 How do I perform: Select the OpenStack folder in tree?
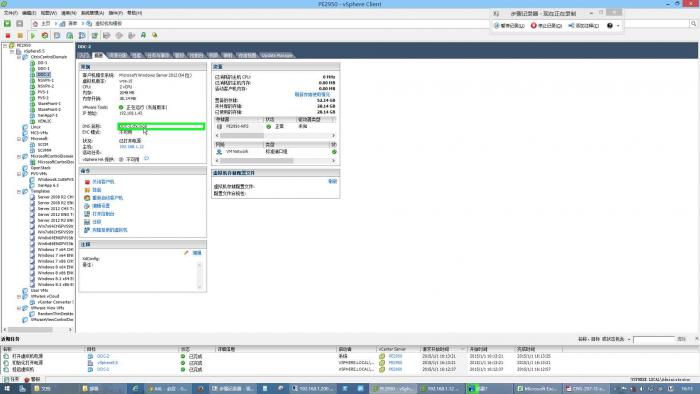[x=41, y=168]
